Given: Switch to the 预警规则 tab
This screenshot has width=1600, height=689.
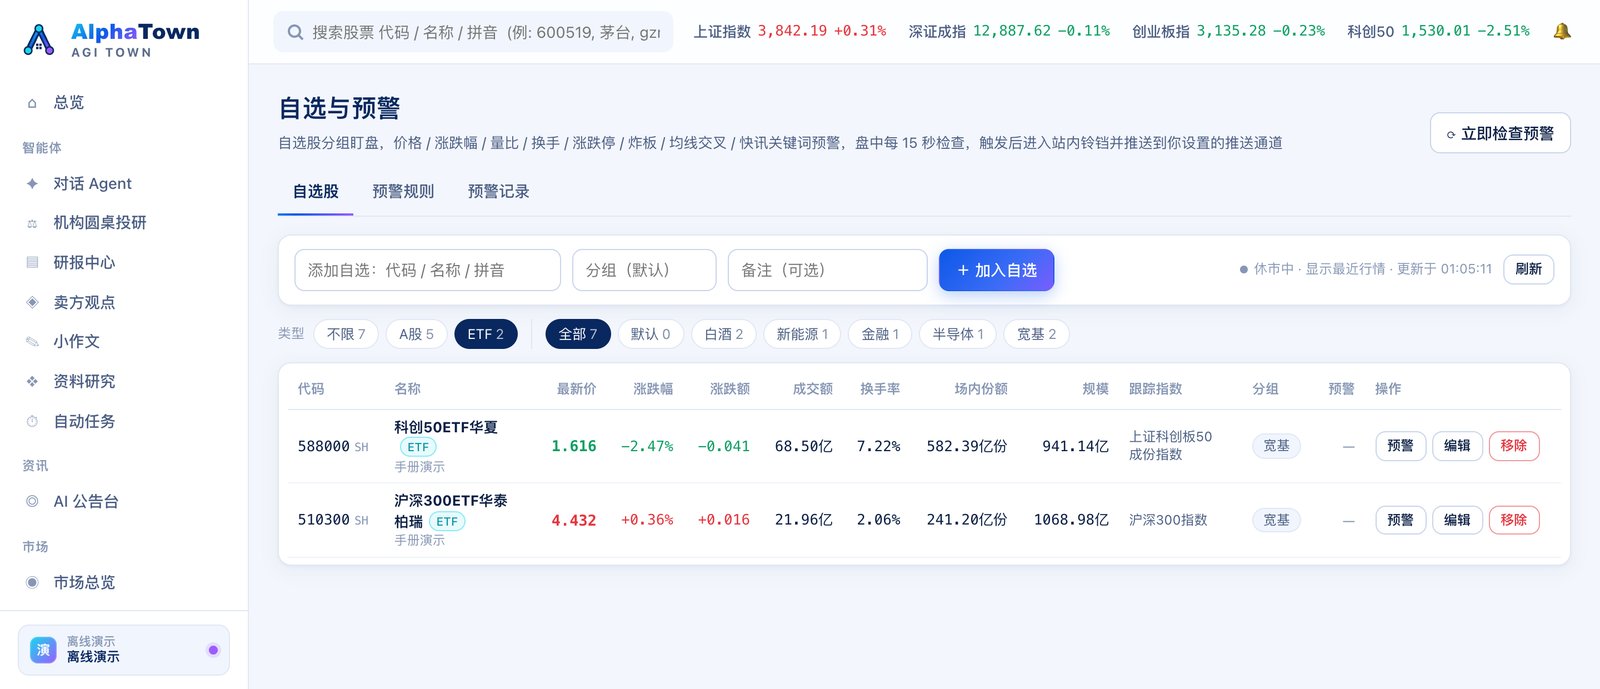Looking at the screenshot, I should pyautogui.click(x=403, y=192).
